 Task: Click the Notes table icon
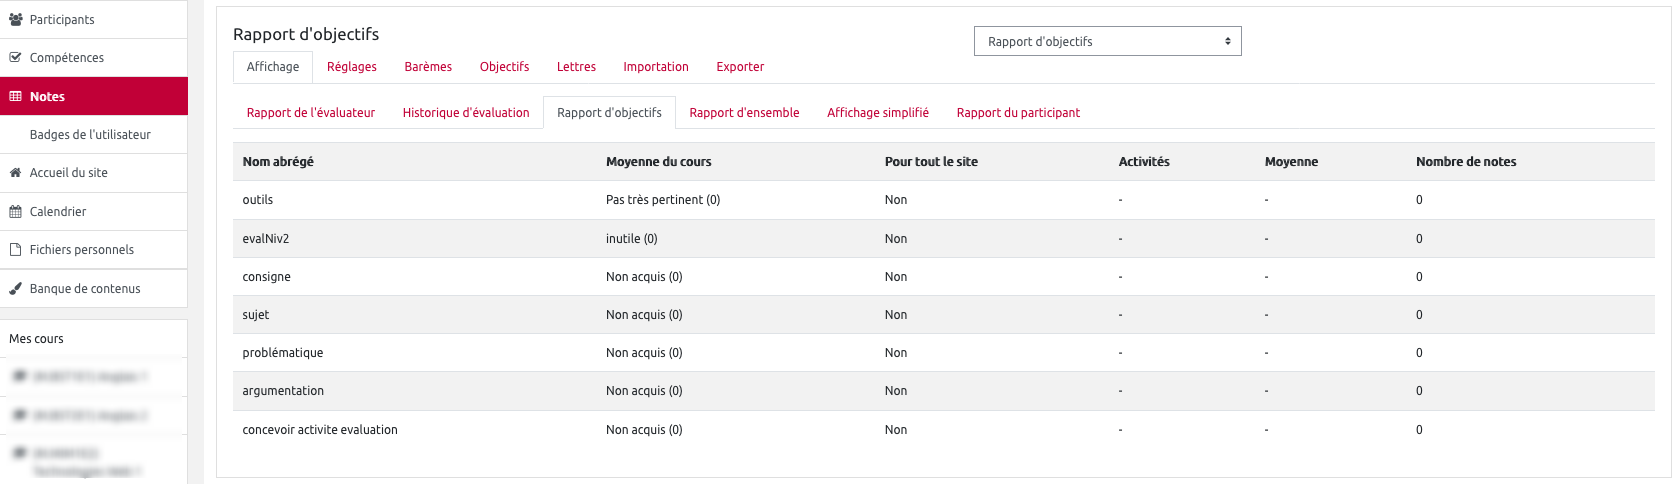15,96
